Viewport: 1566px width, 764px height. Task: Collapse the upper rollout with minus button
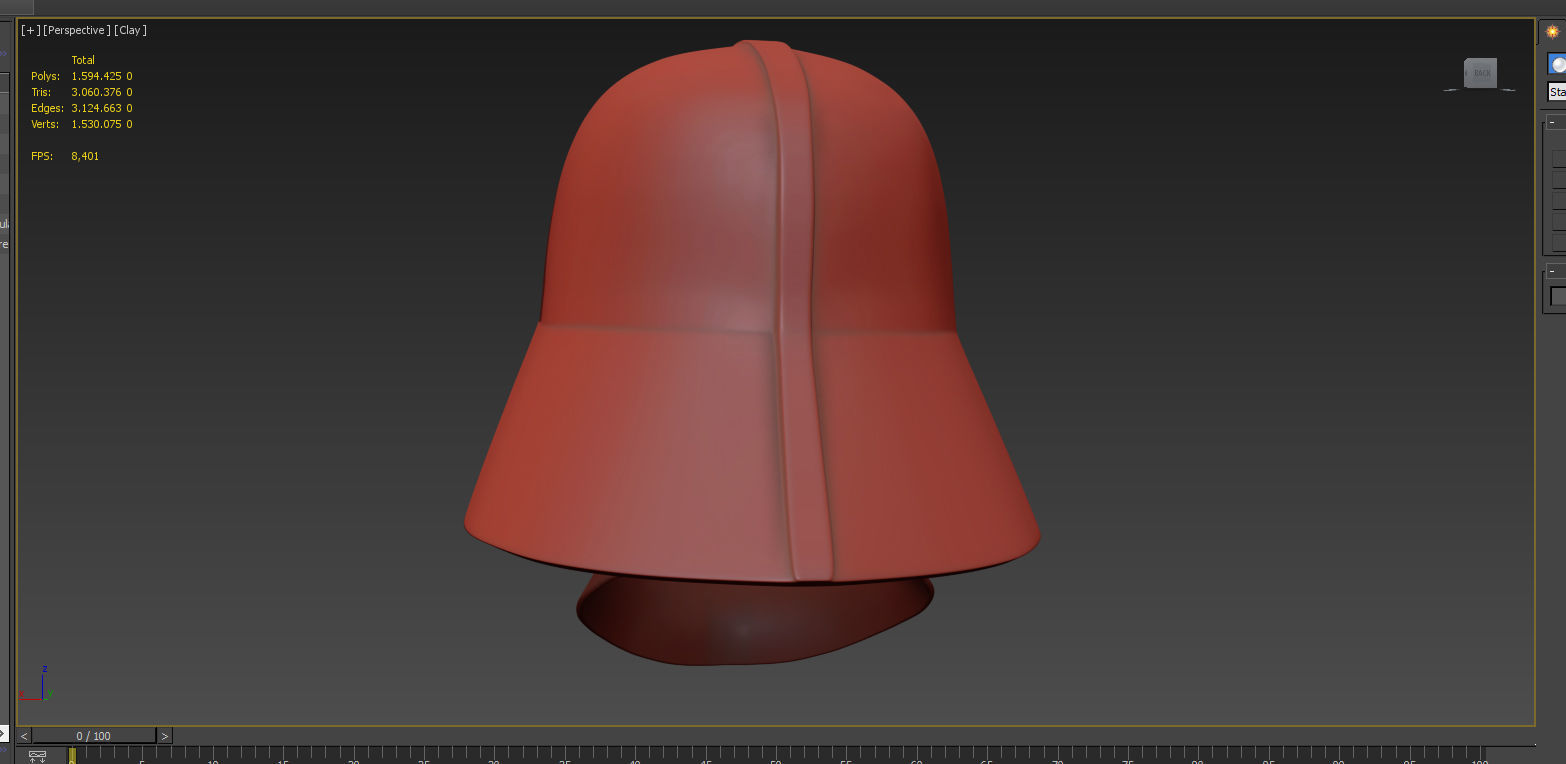[1551, 123]
